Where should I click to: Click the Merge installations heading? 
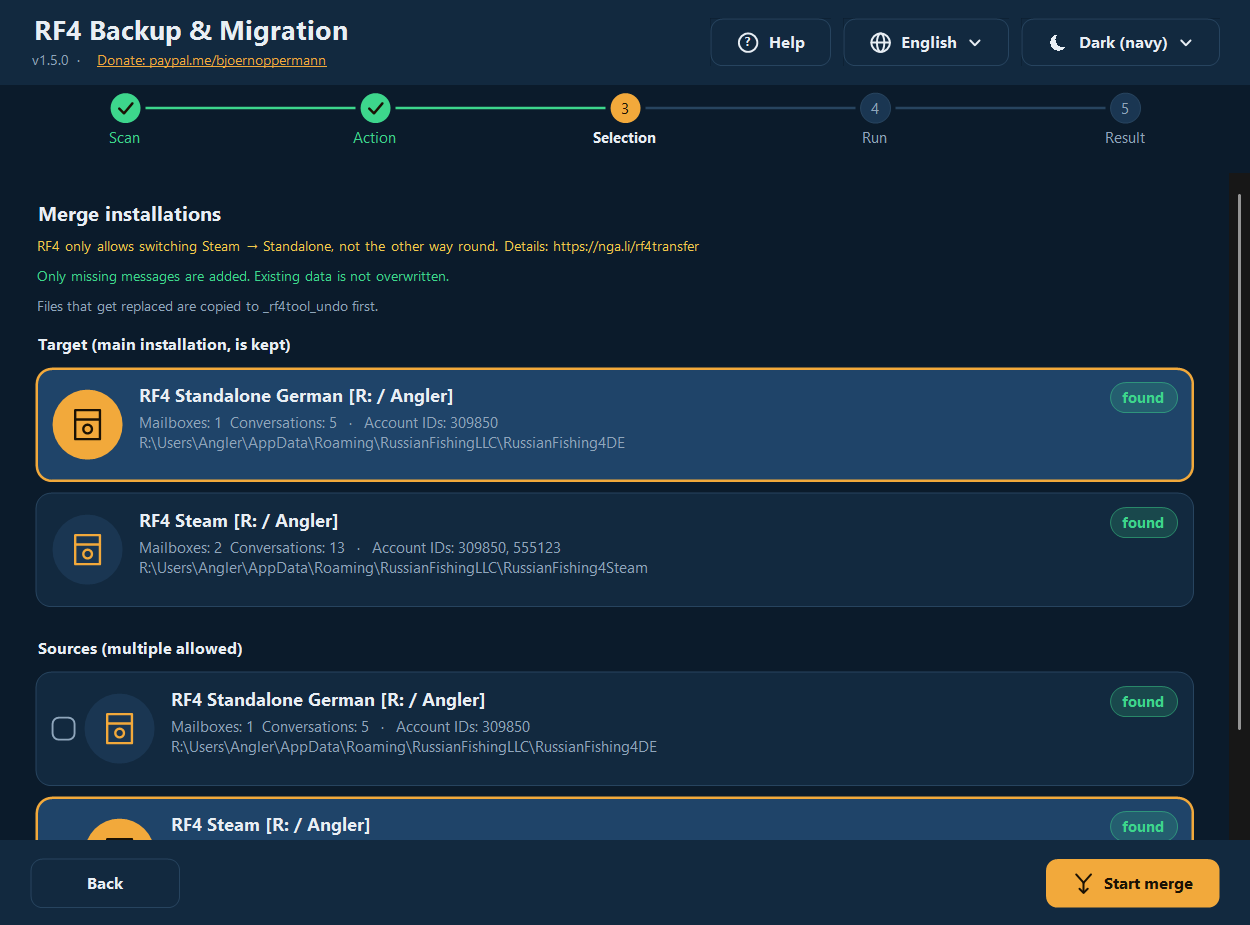(130, 214)
